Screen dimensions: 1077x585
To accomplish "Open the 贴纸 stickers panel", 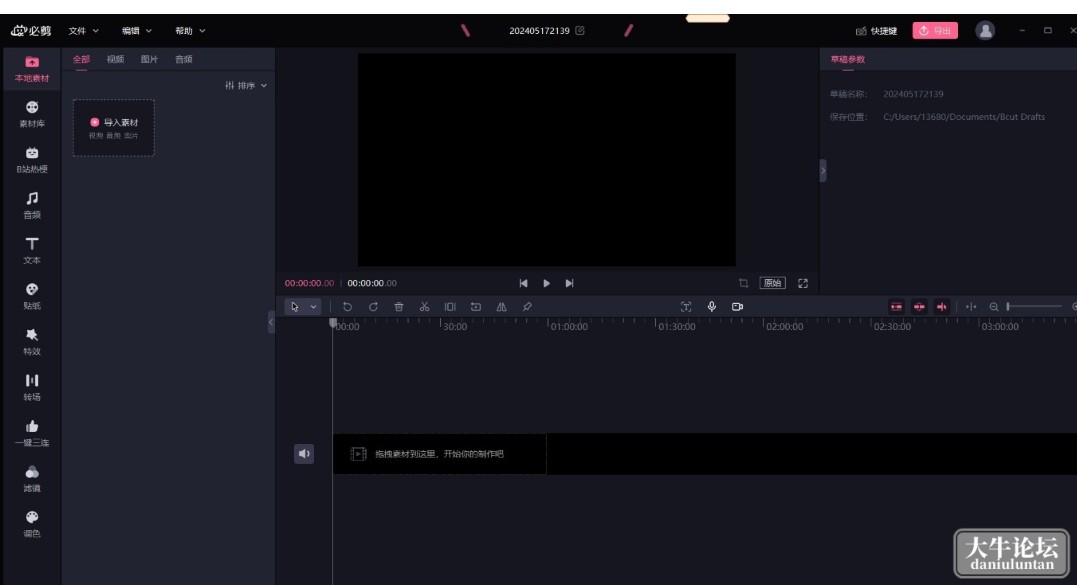I will coord(32,296).
